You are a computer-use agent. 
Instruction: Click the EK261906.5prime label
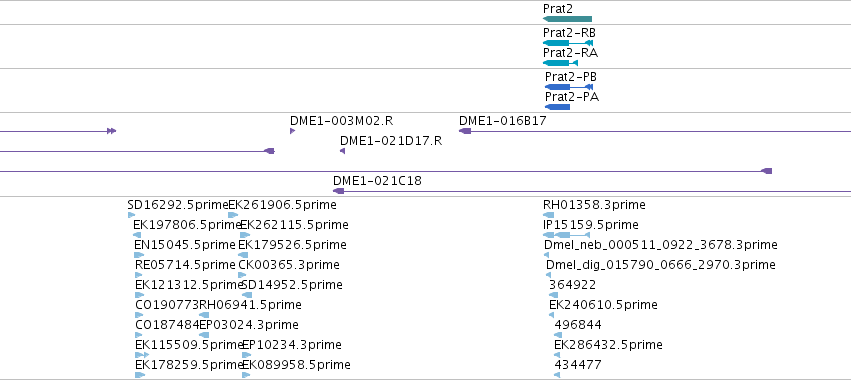tap(282, 205)
